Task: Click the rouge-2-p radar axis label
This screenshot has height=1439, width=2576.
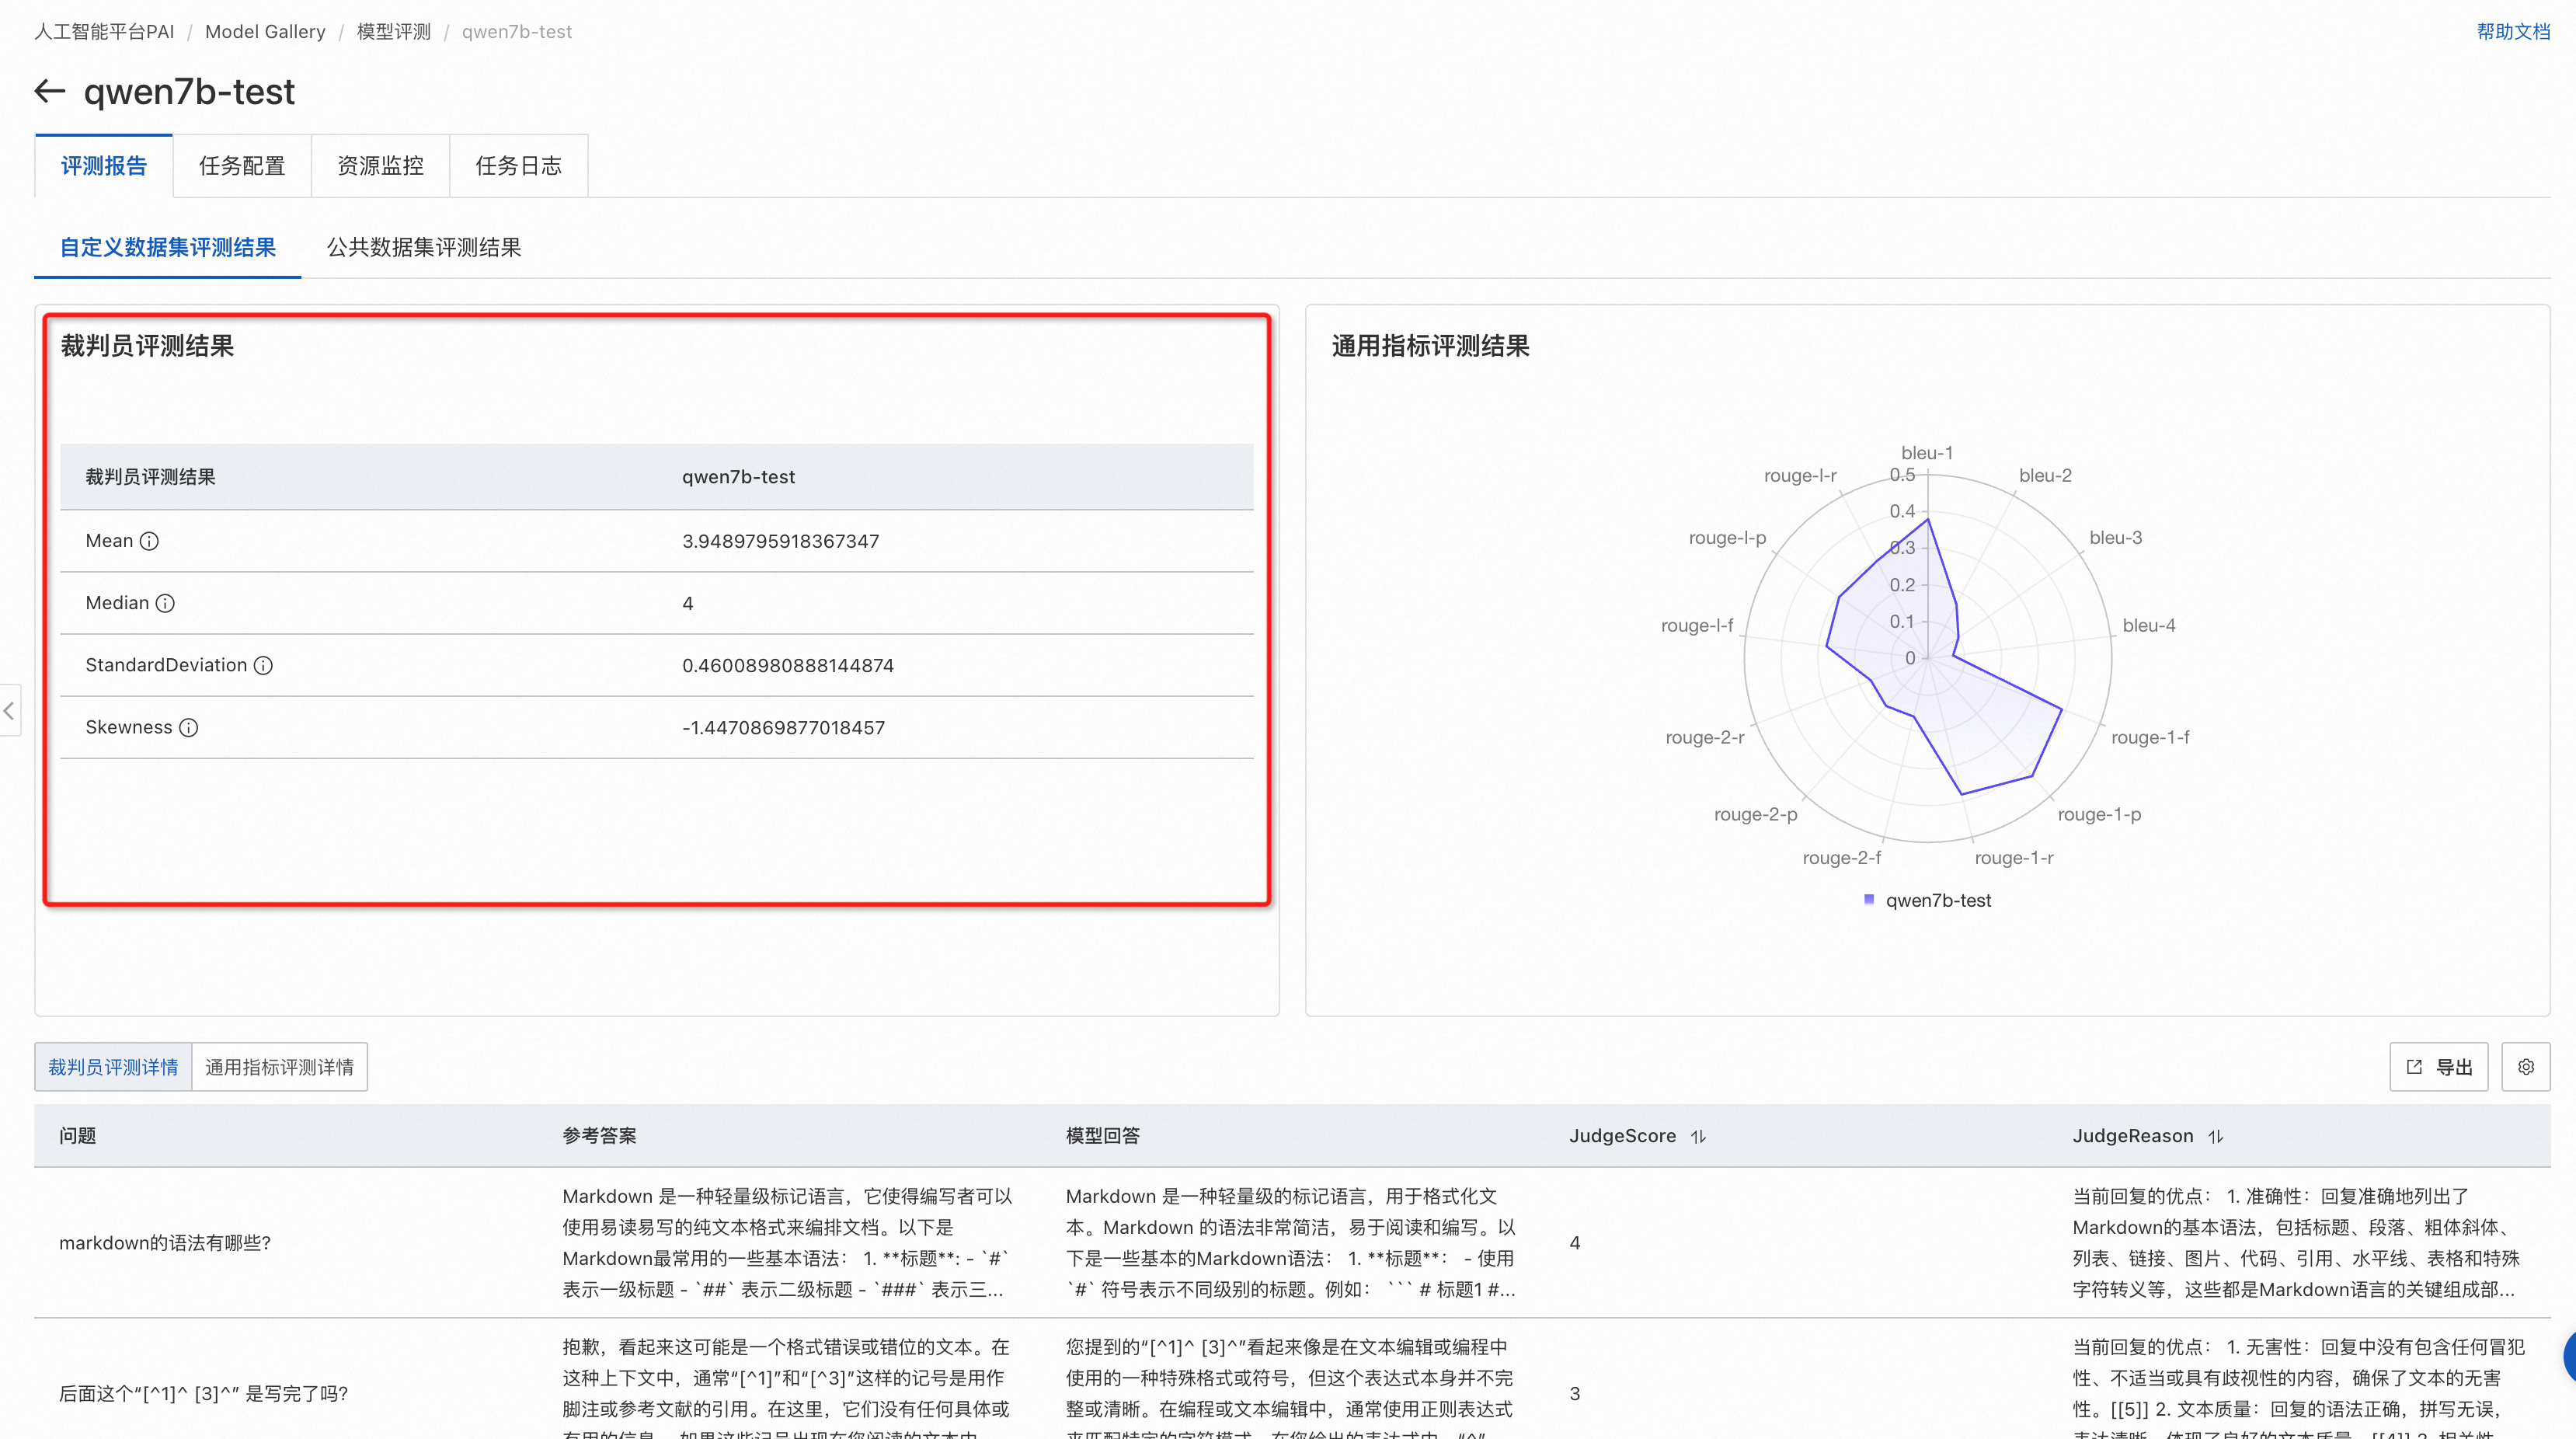Action: pos(1756,814)
